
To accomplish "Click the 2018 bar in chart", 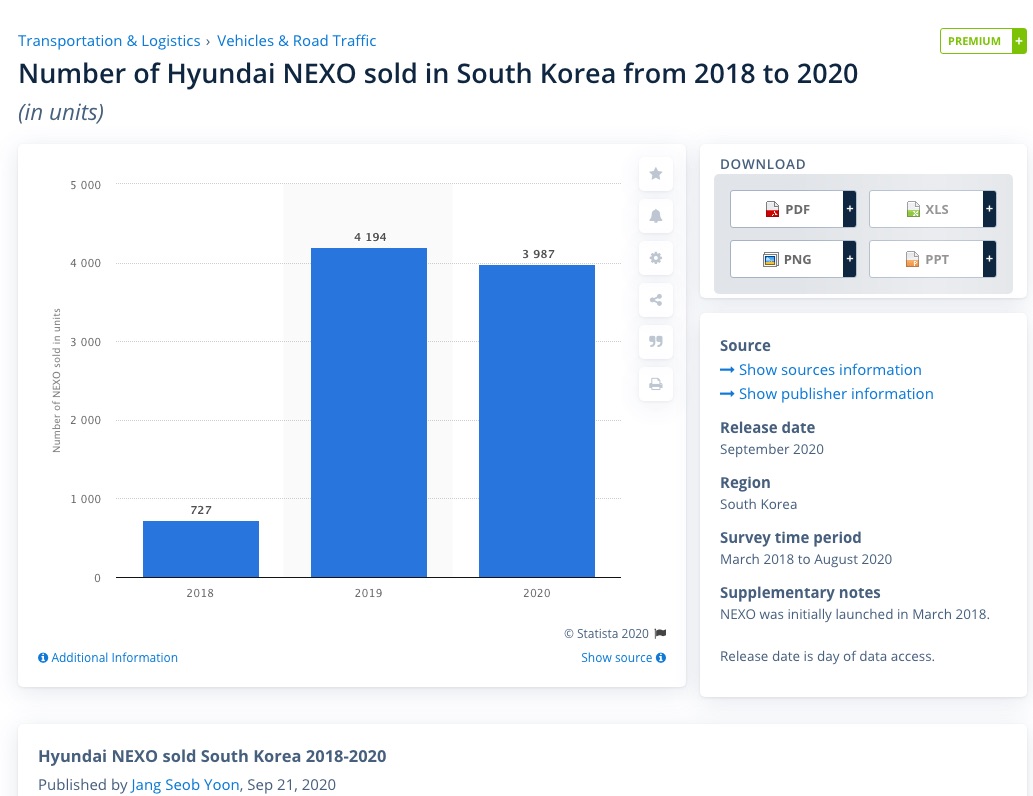I will (201, 549).
